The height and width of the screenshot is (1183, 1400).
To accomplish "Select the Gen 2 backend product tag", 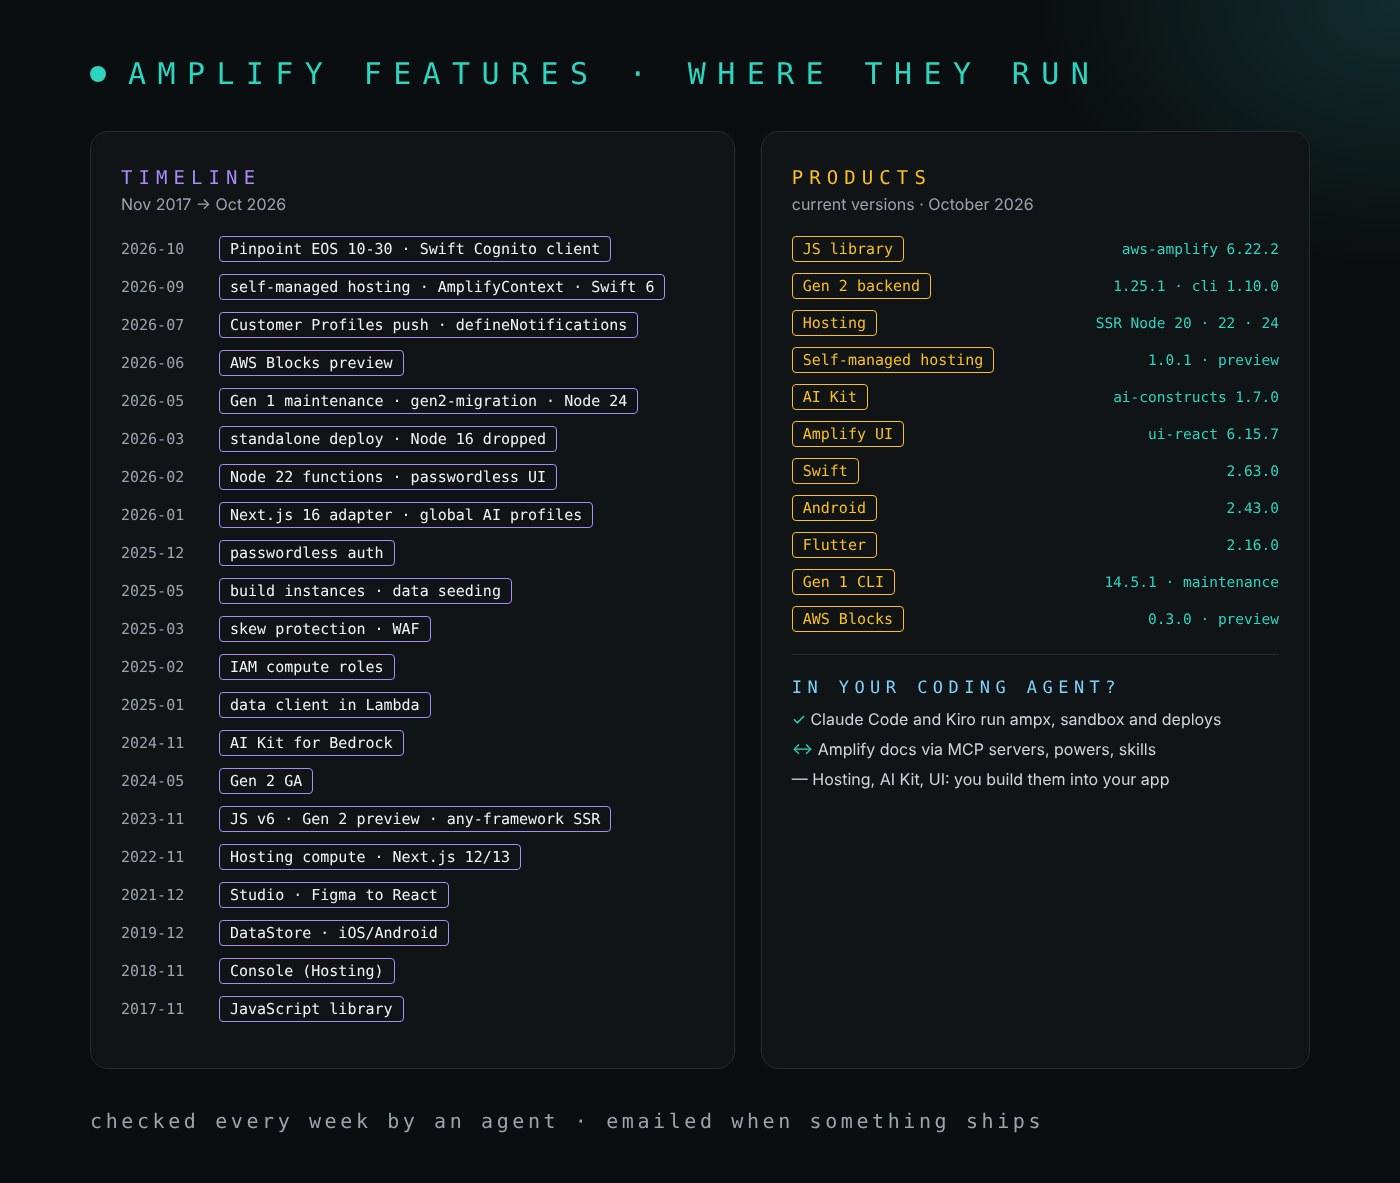I will pos(861,286).
